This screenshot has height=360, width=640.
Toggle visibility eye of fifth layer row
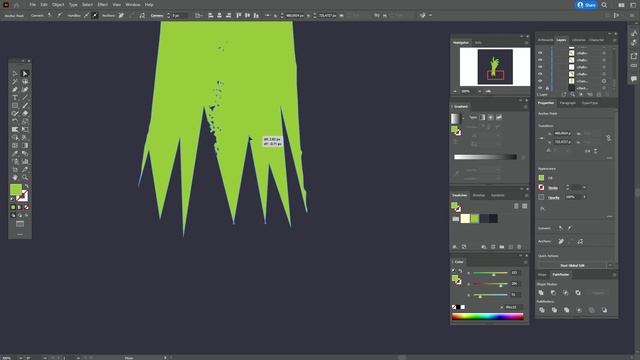click(x=540, y=81)
